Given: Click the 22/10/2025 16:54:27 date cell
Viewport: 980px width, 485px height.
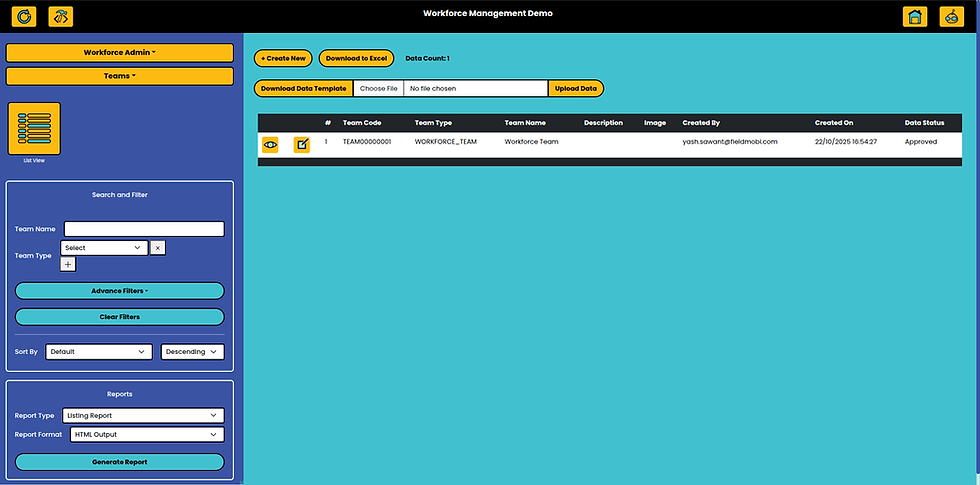Looking at the screenshot, I should (x=846, y=142).
